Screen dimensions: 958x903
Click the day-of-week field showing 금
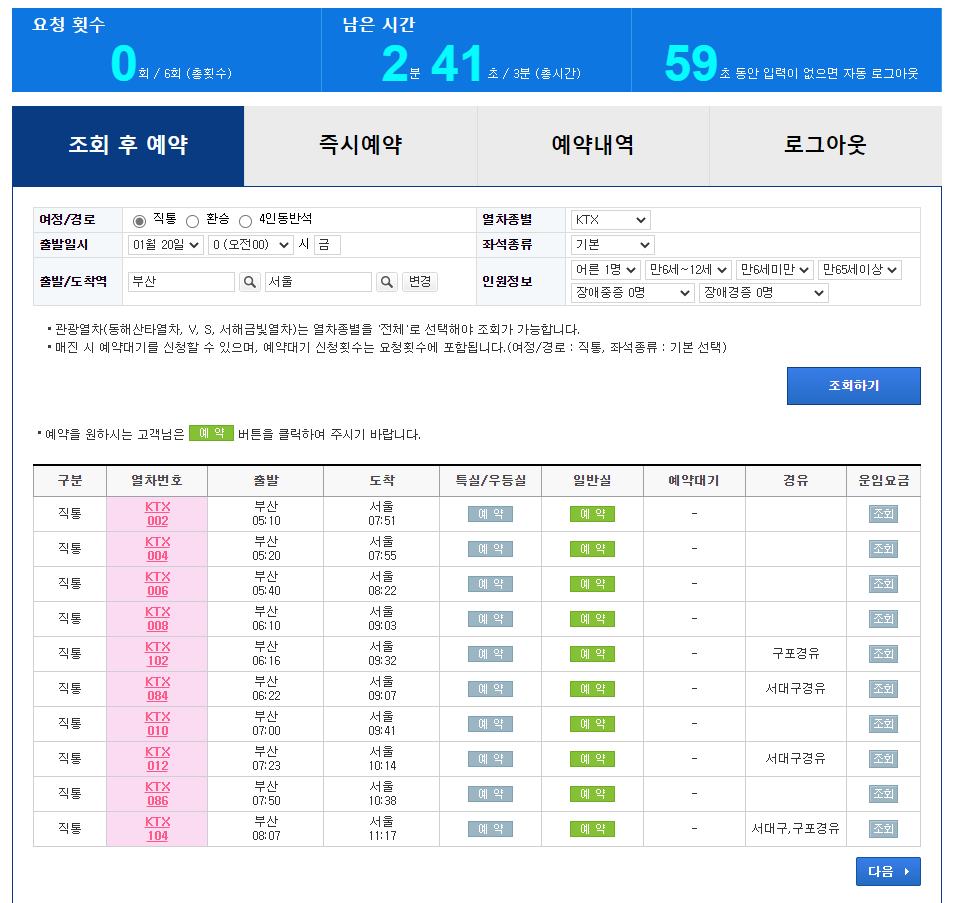pyautogui.click(x=327, y=245)
